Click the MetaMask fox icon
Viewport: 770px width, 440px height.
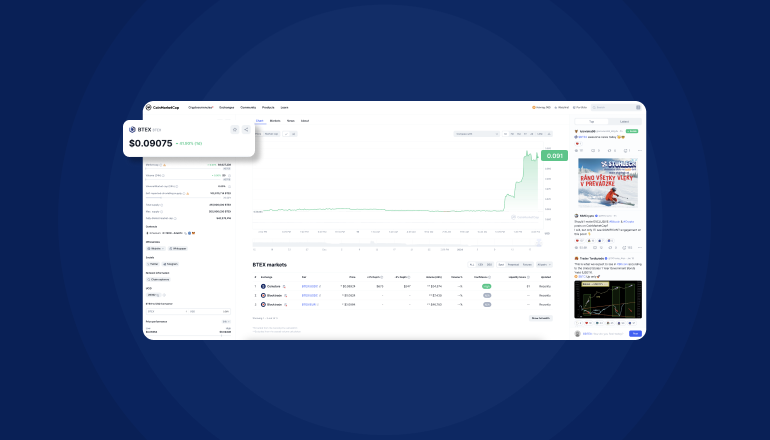193,233
